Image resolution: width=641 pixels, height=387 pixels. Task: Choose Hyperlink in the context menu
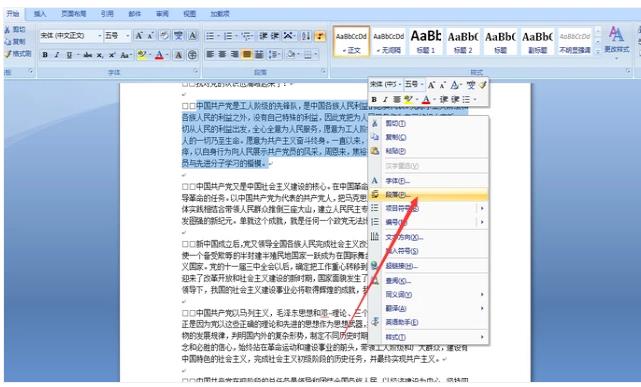428,266
